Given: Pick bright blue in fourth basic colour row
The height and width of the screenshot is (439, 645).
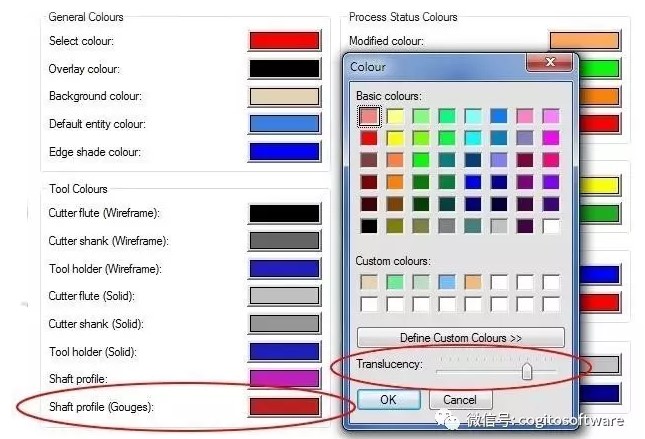Looking at the screenshot, I should (x=473, y=182).
